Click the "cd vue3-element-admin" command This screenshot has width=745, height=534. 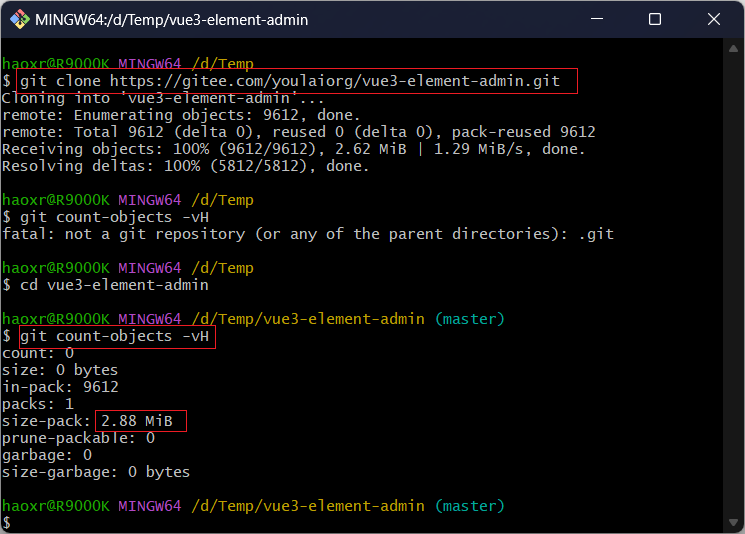pyautogui.click(x=114, y=285)
